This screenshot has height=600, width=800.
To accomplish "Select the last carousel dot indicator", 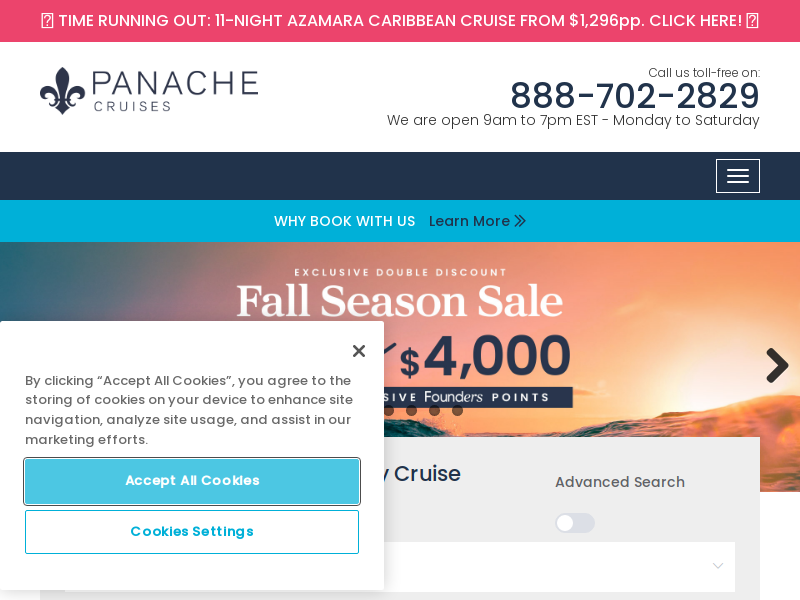I will point(457,411).
